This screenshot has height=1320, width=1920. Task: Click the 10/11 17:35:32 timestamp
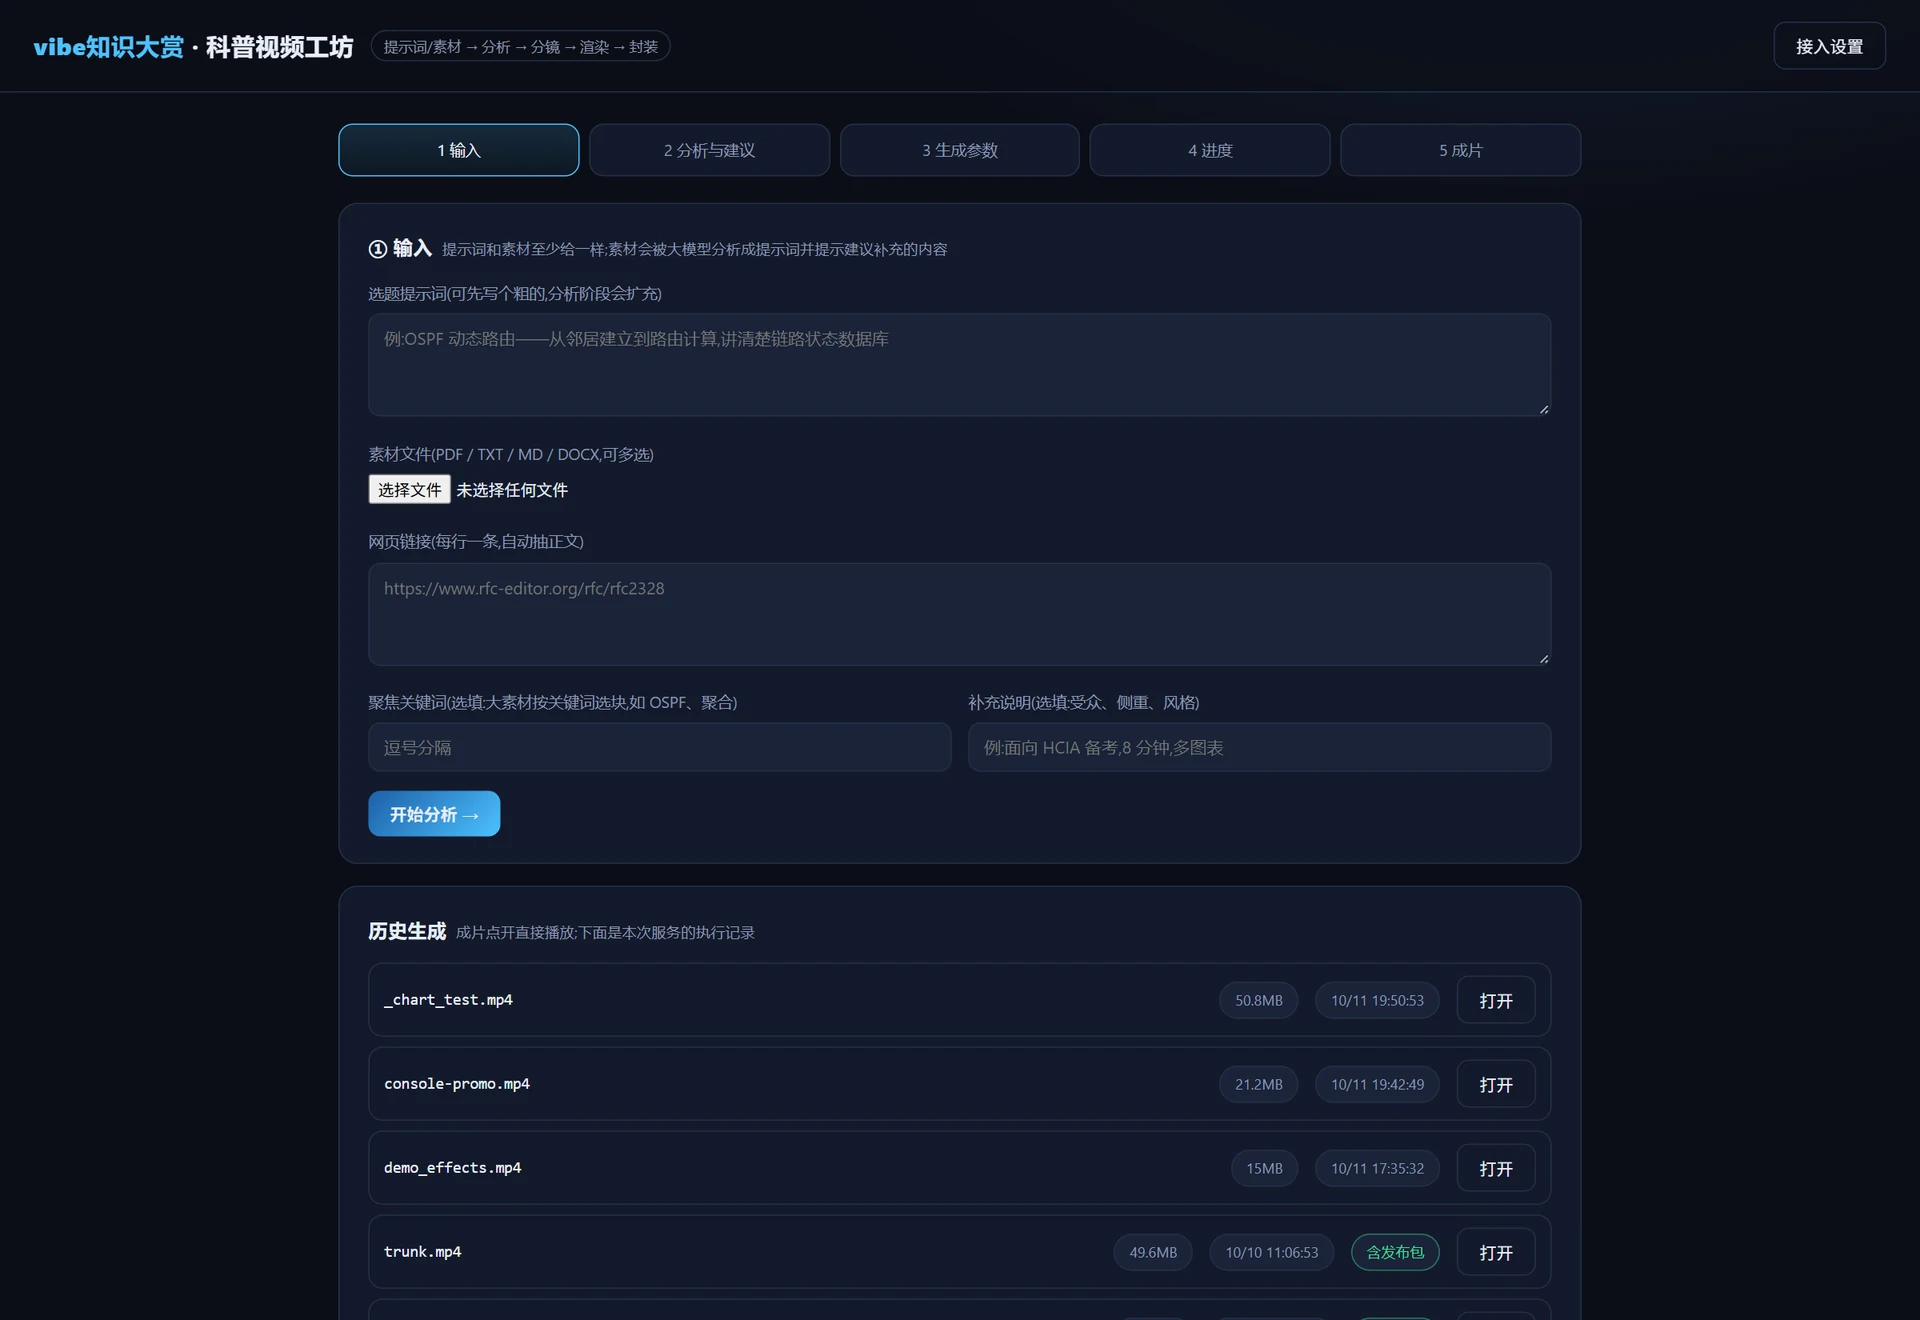pos(1377,1168)
